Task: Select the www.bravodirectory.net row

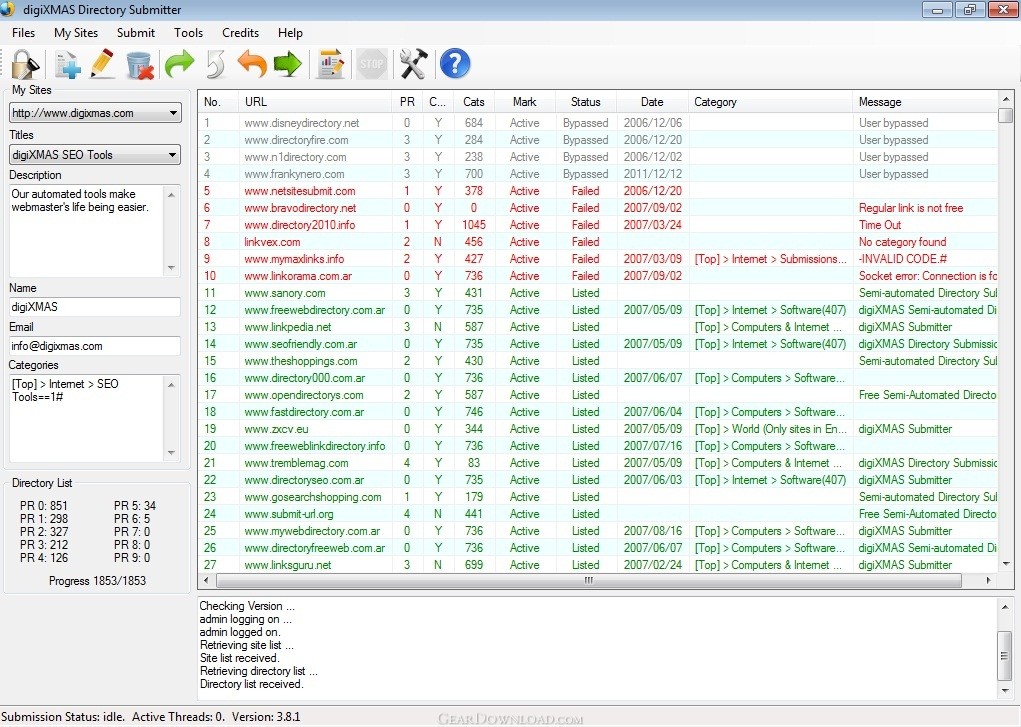Action: 598,208
